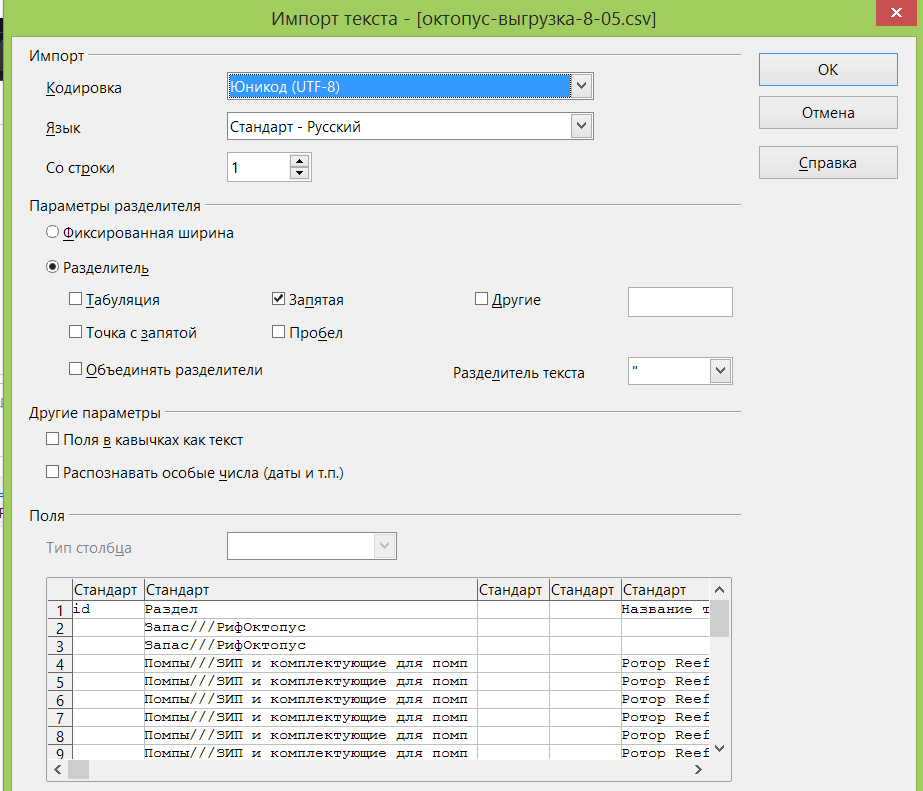Enable the Пробел checkbox
This screenshot has width=923, height=791.
tap(278, 332)
